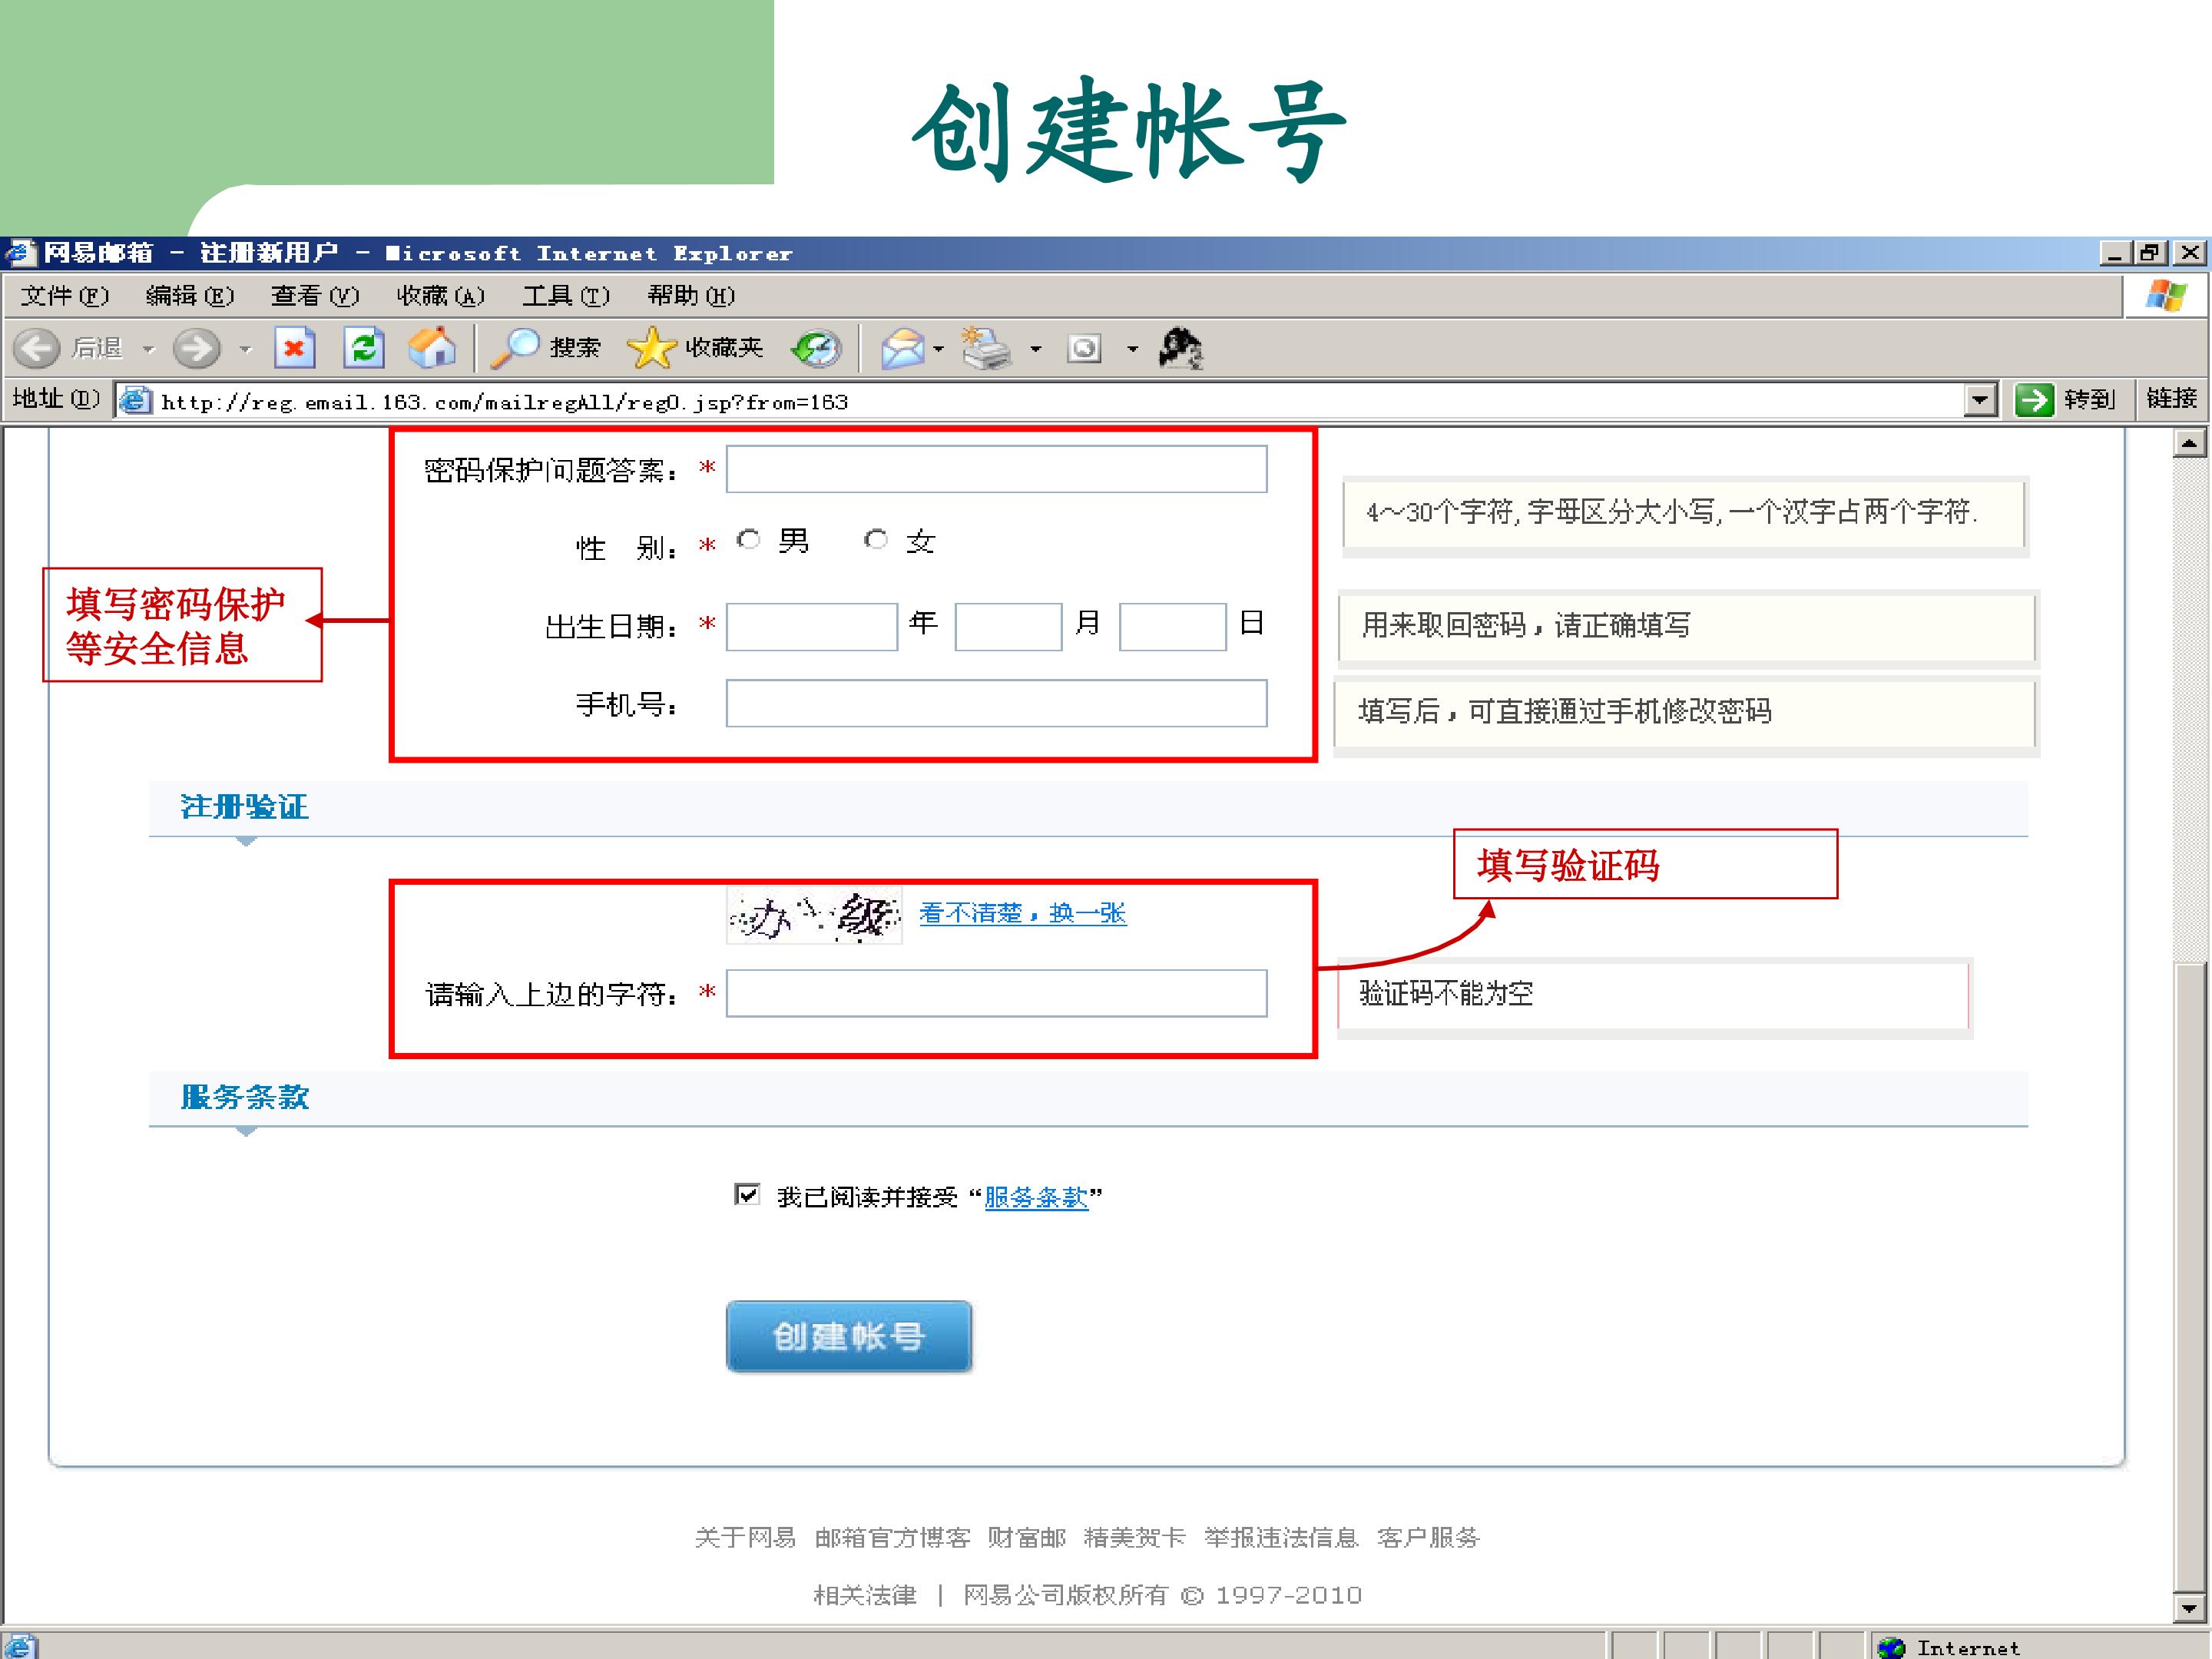Select the 男 gender radio button
Viewport: 2212px width, 1659px height.
[x=748, y=540]
